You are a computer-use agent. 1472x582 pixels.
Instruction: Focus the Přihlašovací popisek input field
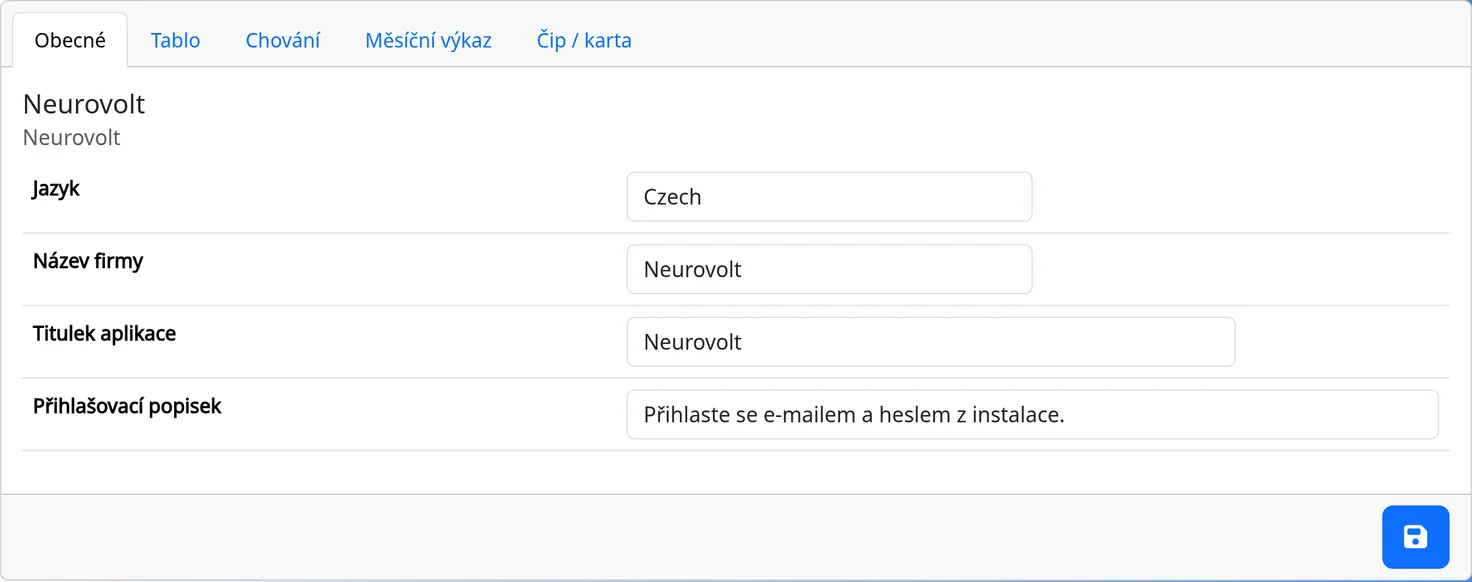[1032, 414]
